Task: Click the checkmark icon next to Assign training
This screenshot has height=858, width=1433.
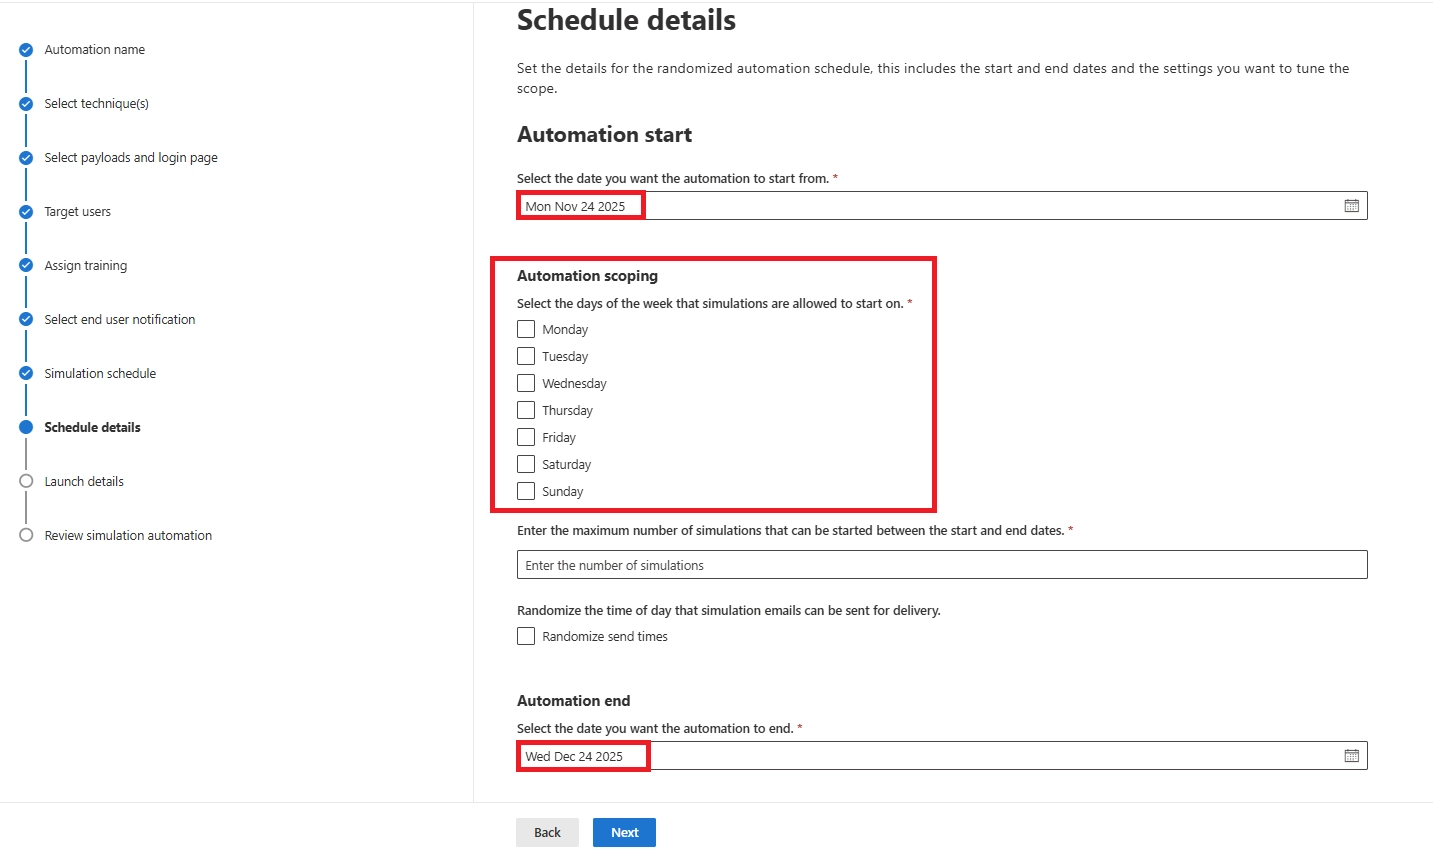Action: point(25,265)
